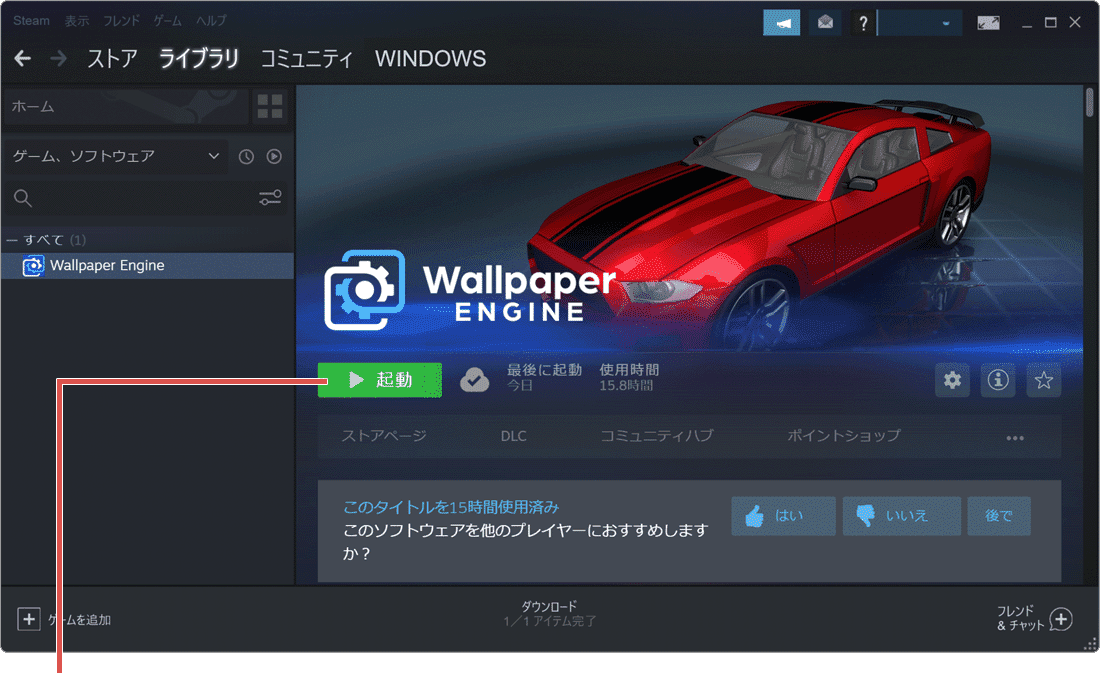Add to favorites with star icon

1044,380
